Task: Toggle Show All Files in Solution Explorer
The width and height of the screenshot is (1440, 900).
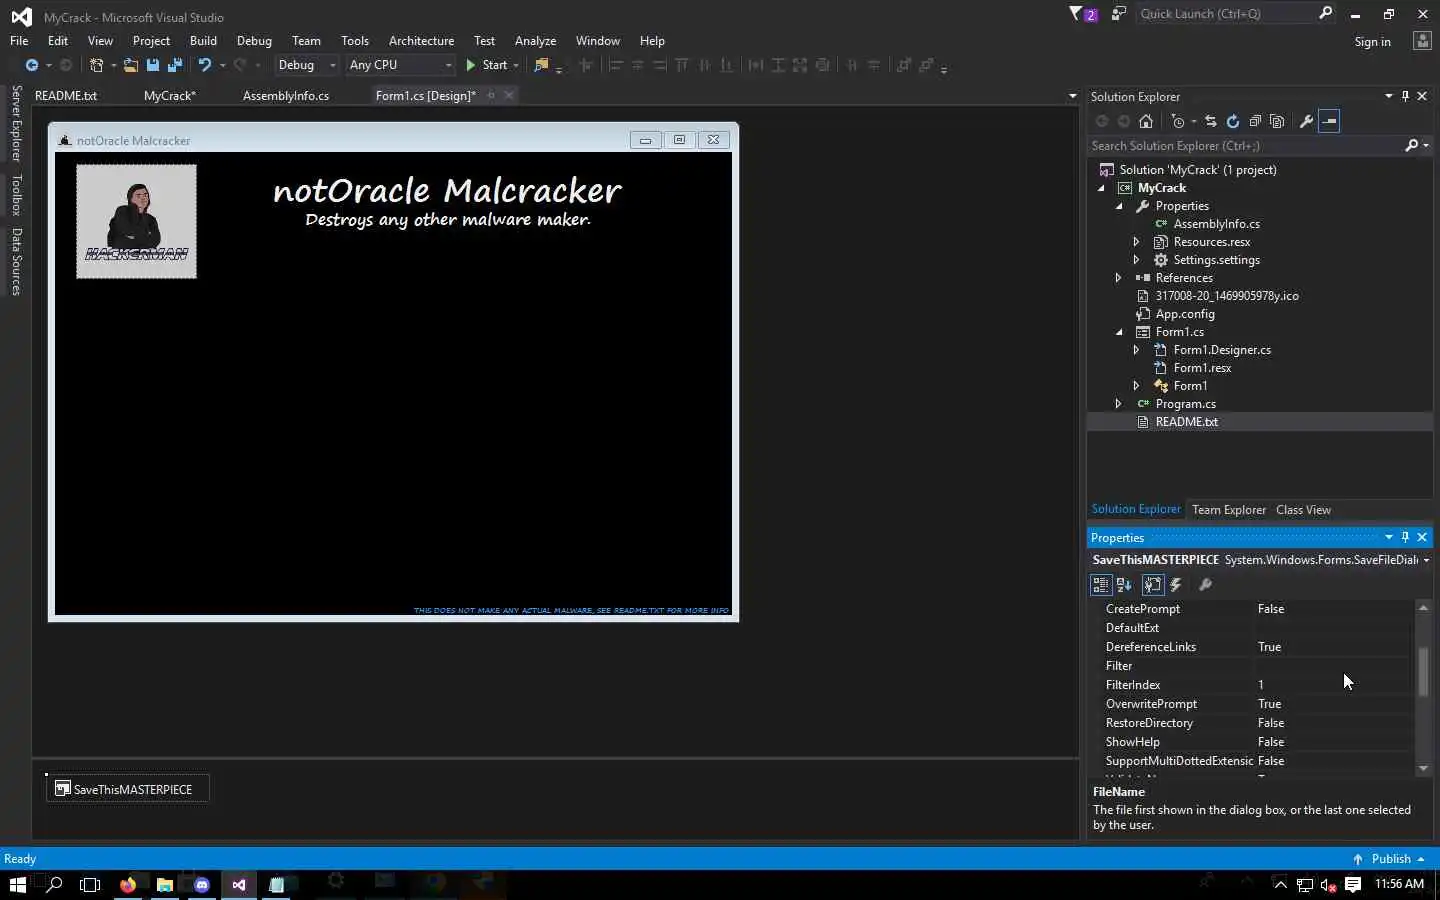Action: pos(1277,121)
